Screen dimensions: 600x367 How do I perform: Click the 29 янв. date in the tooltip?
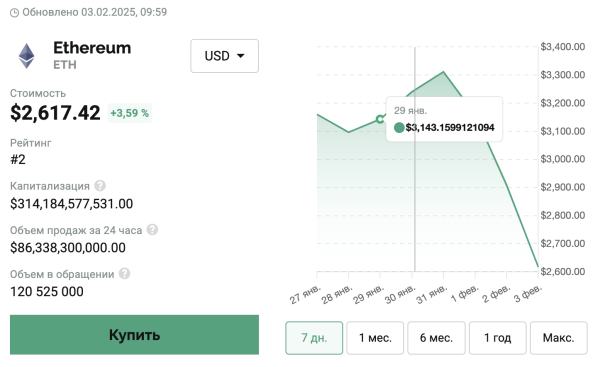pos(410,111)
